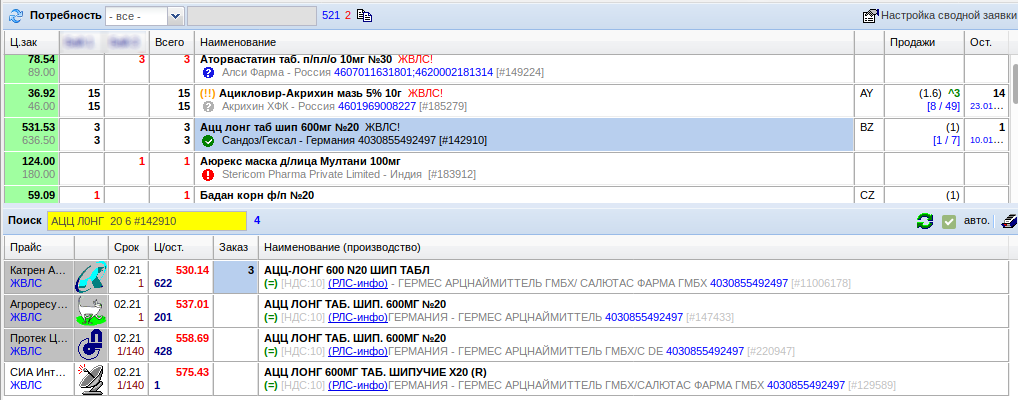Click price 558.69 in Протек row
Viewport: 1018px width, 400px height.
click(192, 338)
